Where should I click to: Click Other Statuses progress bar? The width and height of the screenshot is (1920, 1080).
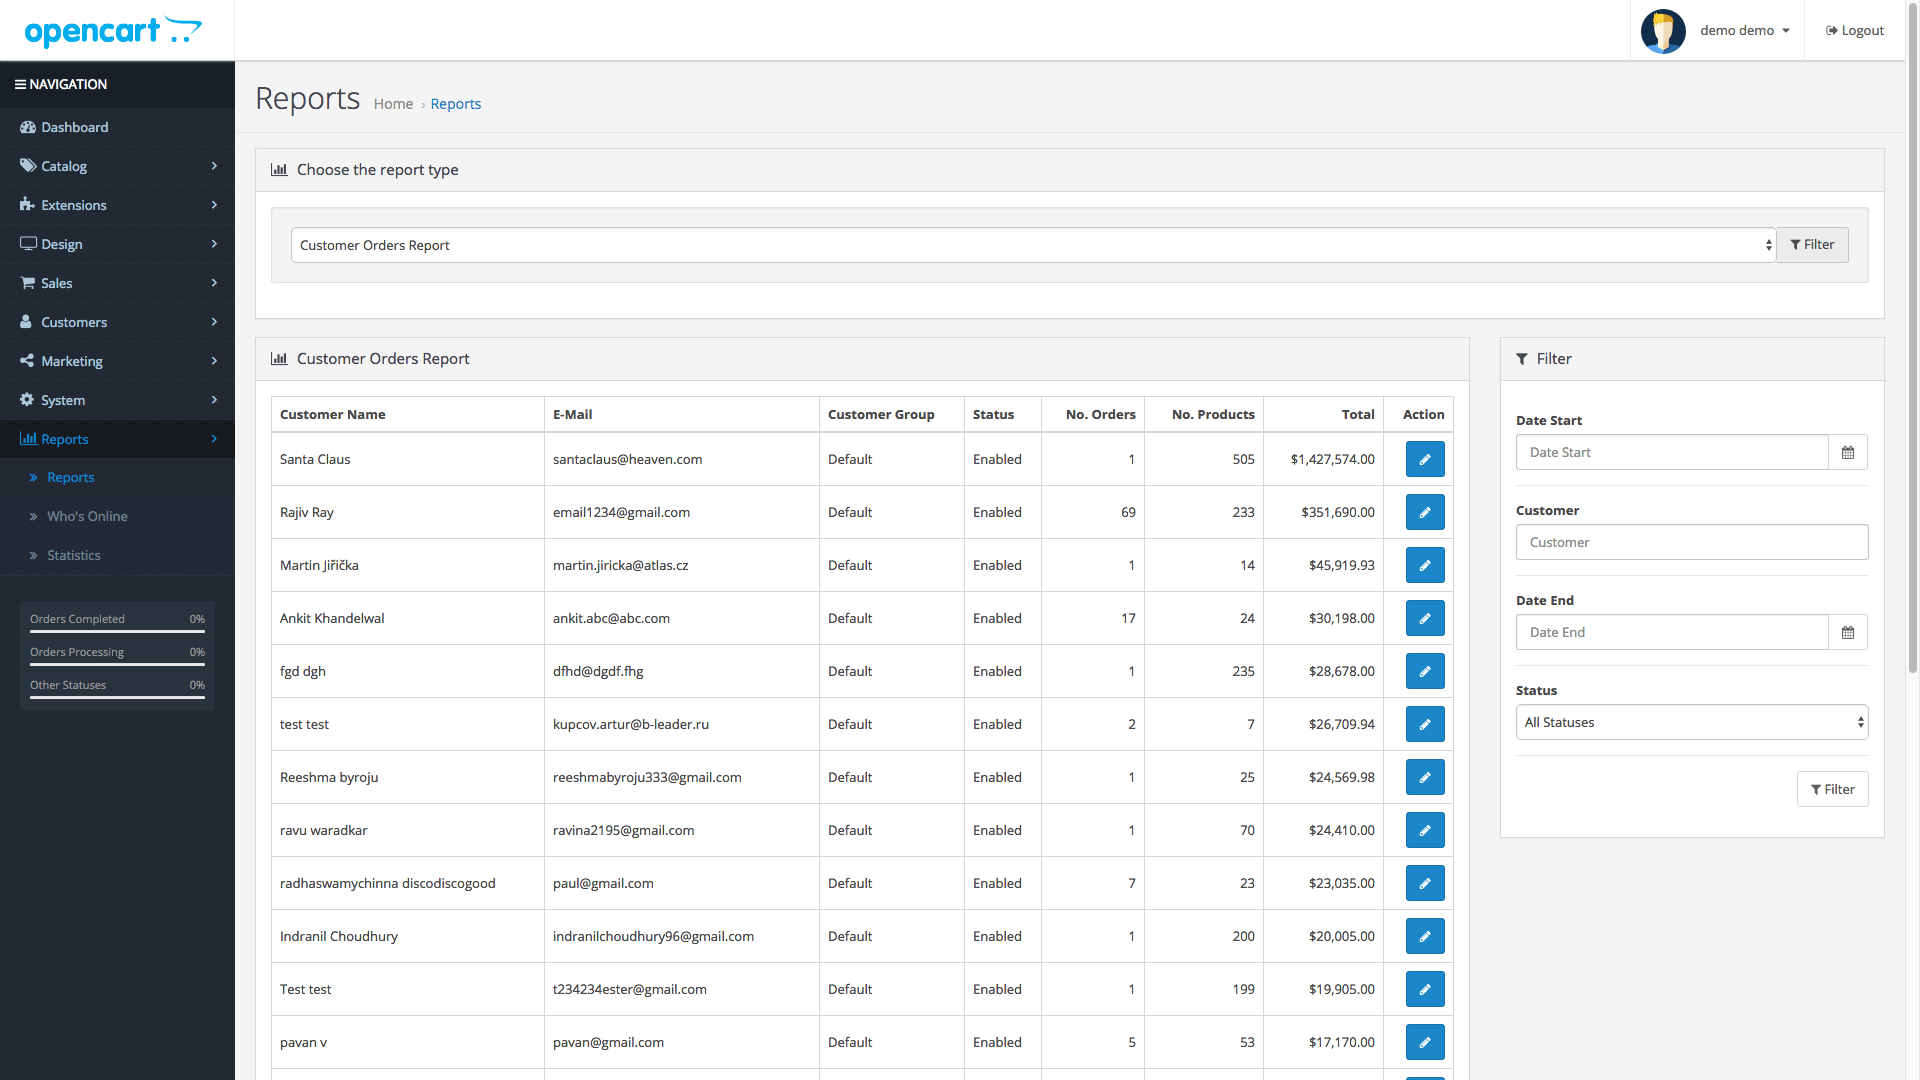117,697
